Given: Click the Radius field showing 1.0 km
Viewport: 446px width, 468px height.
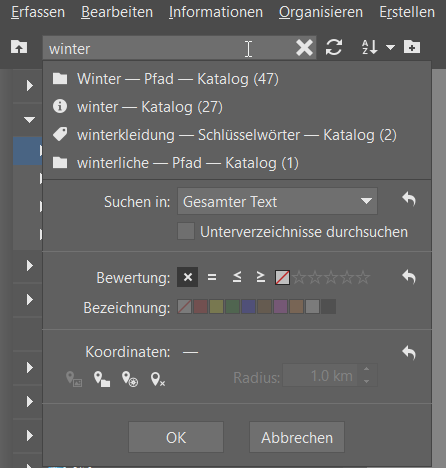Looking at the screenshot, I should point(320,376).
